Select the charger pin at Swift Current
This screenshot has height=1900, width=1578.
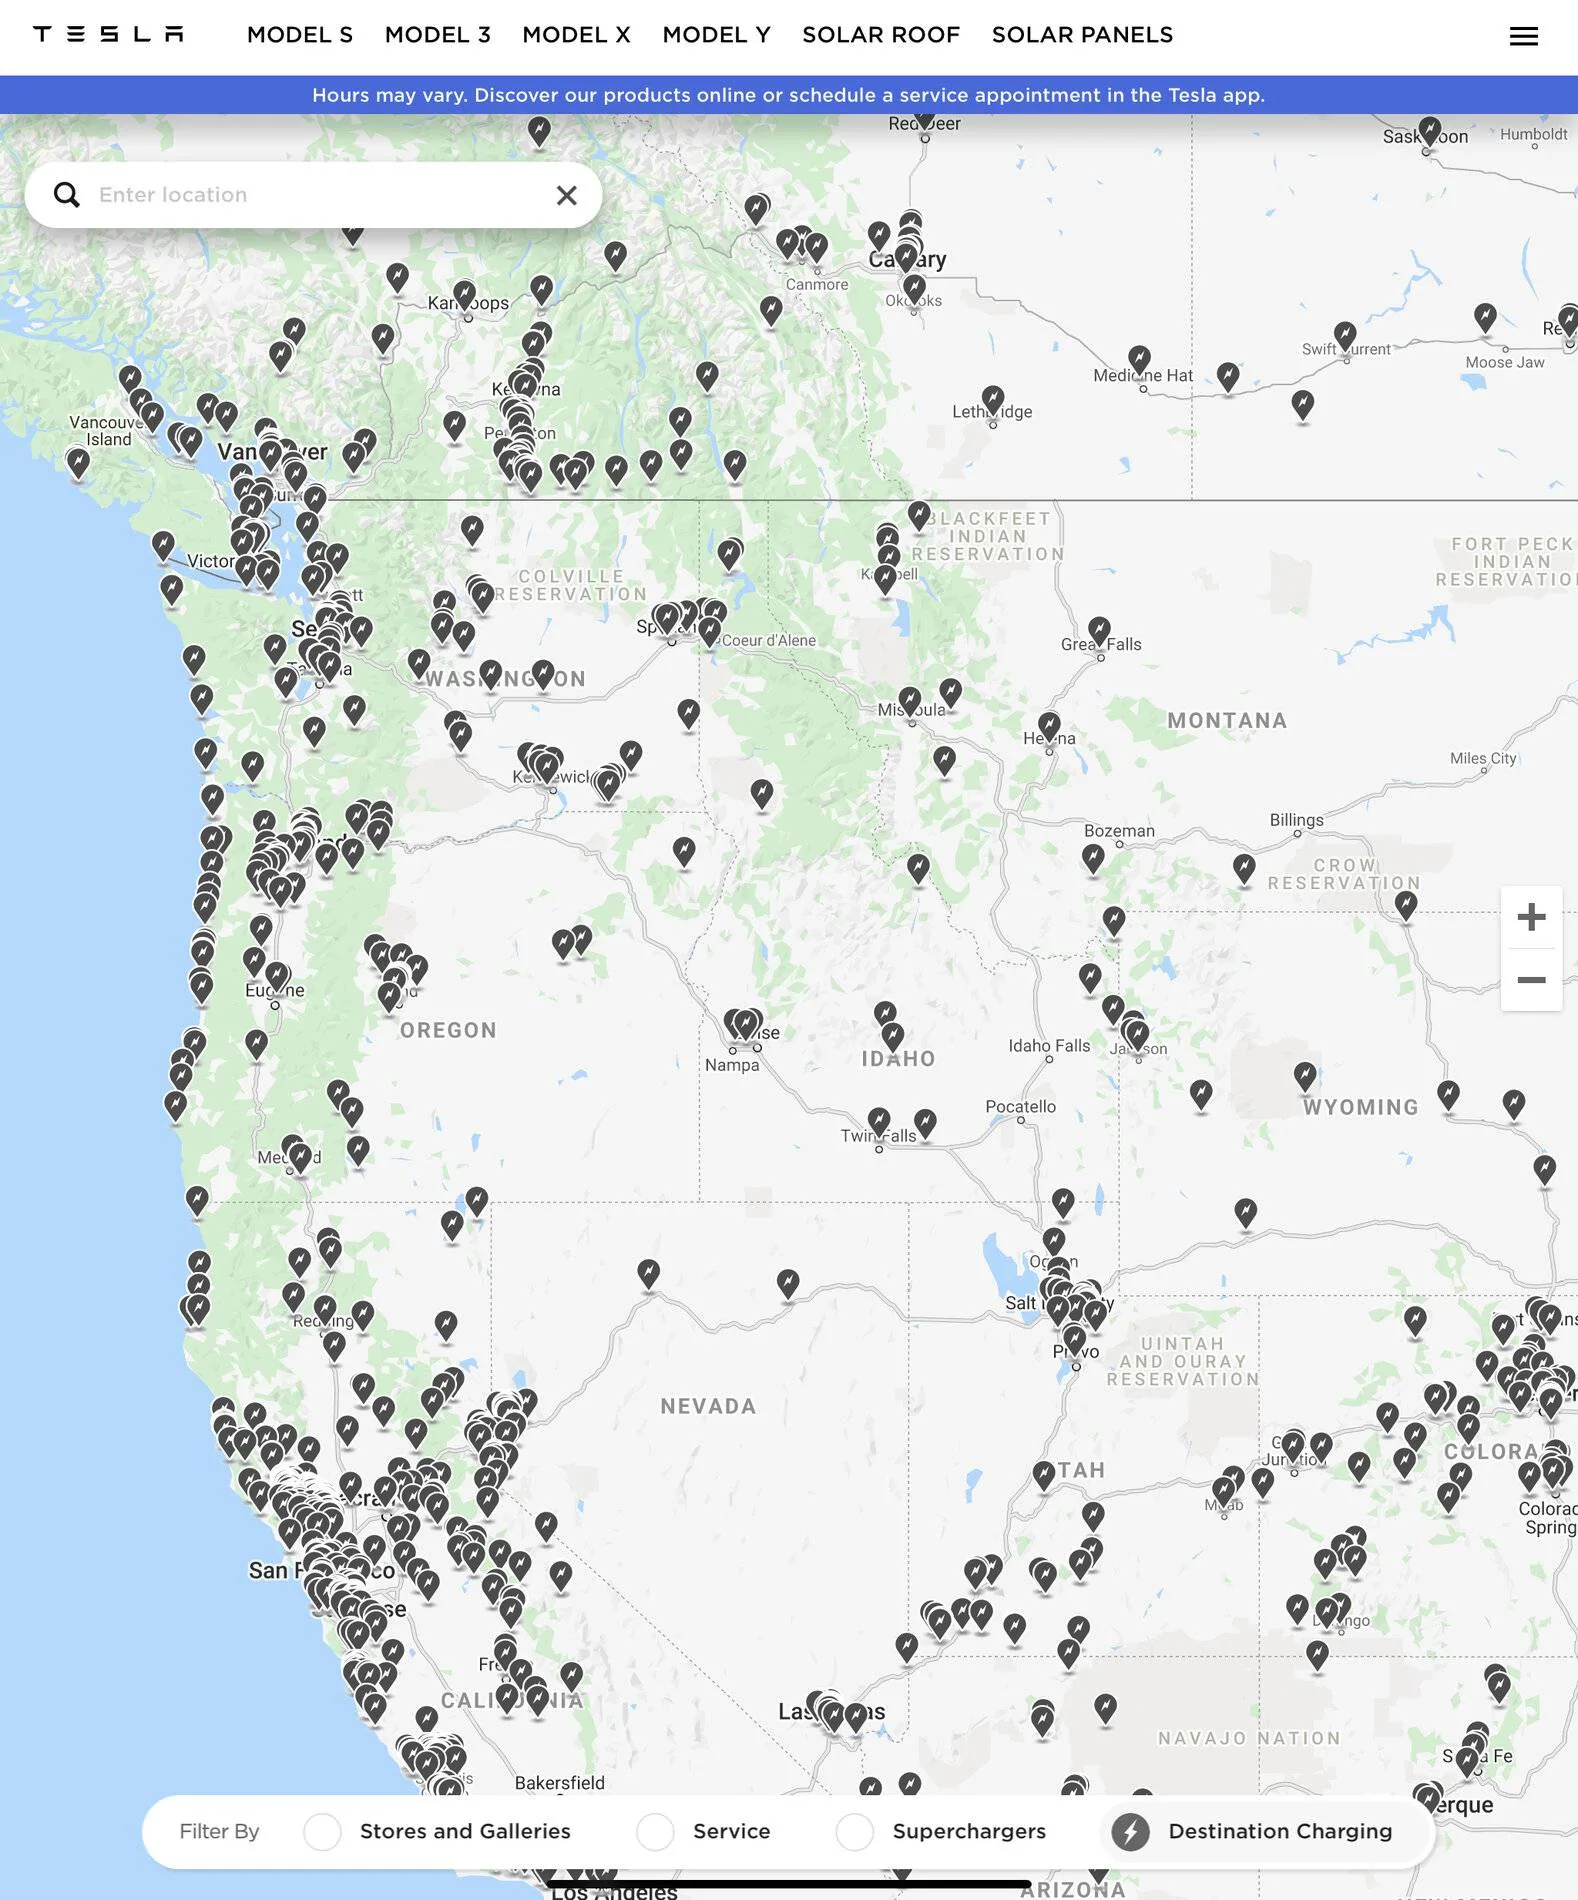coord(1345,336)
